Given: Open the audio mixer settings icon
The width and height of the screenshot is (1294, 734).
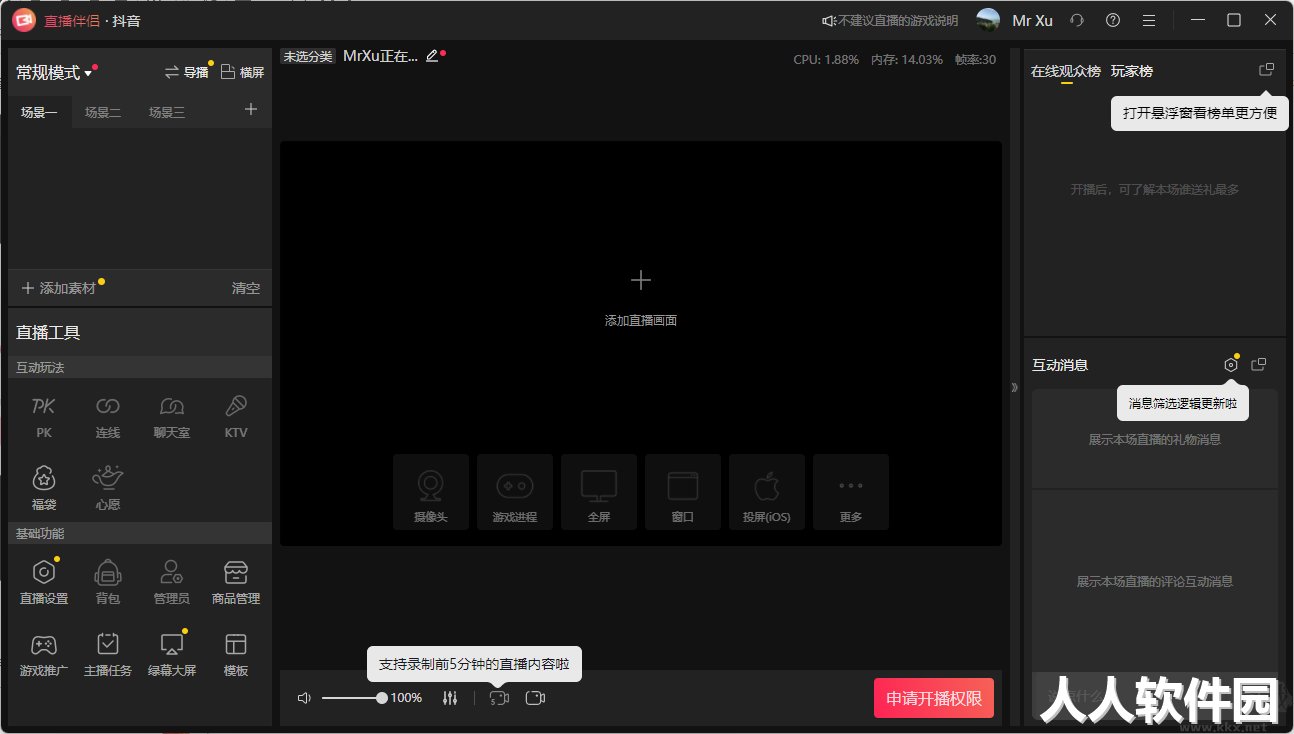Looking at the screenshot, I should [450, 698].
